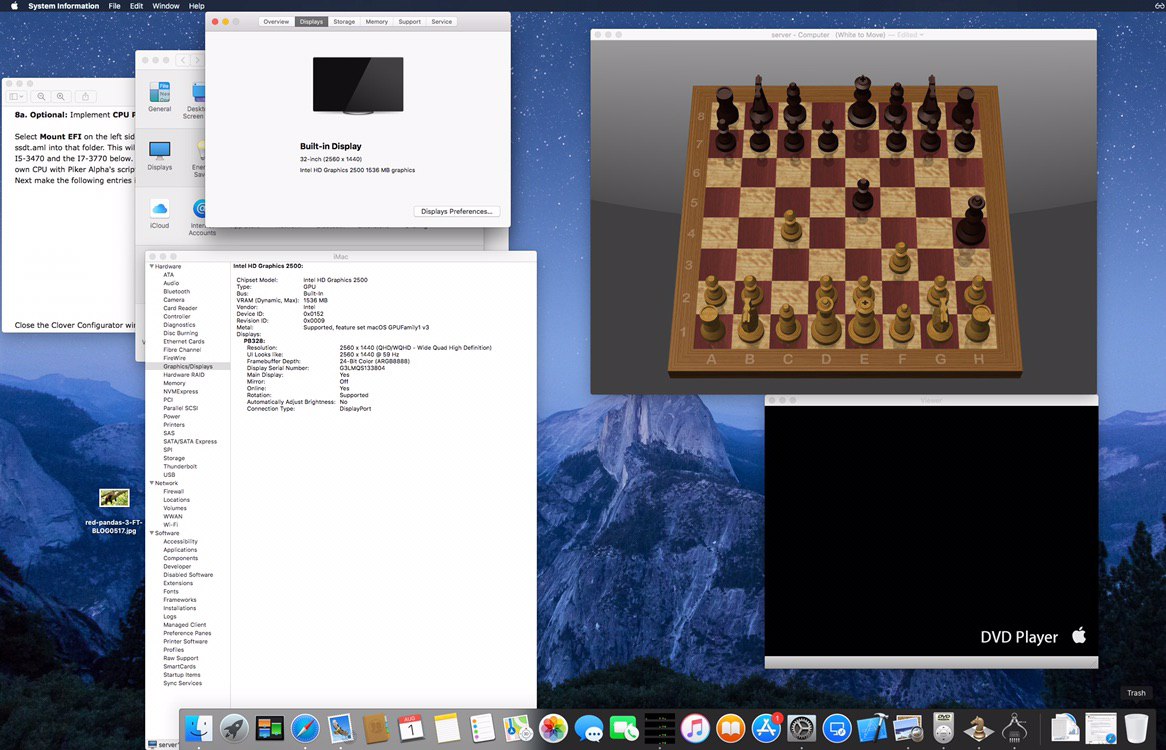
Task: Select Graphics/Displays in hardware list
Action: (188, 366)
